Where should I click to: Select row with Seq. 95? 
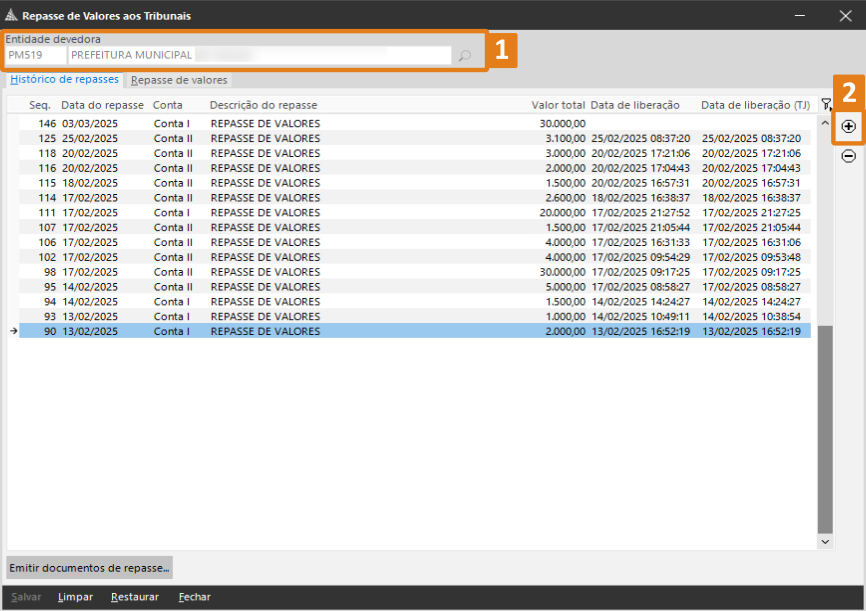click(x=415, y=287)
